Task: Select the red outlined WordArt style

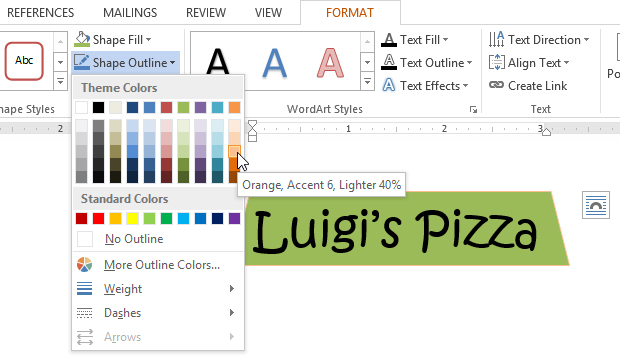Action: click(x=330, y=62)
